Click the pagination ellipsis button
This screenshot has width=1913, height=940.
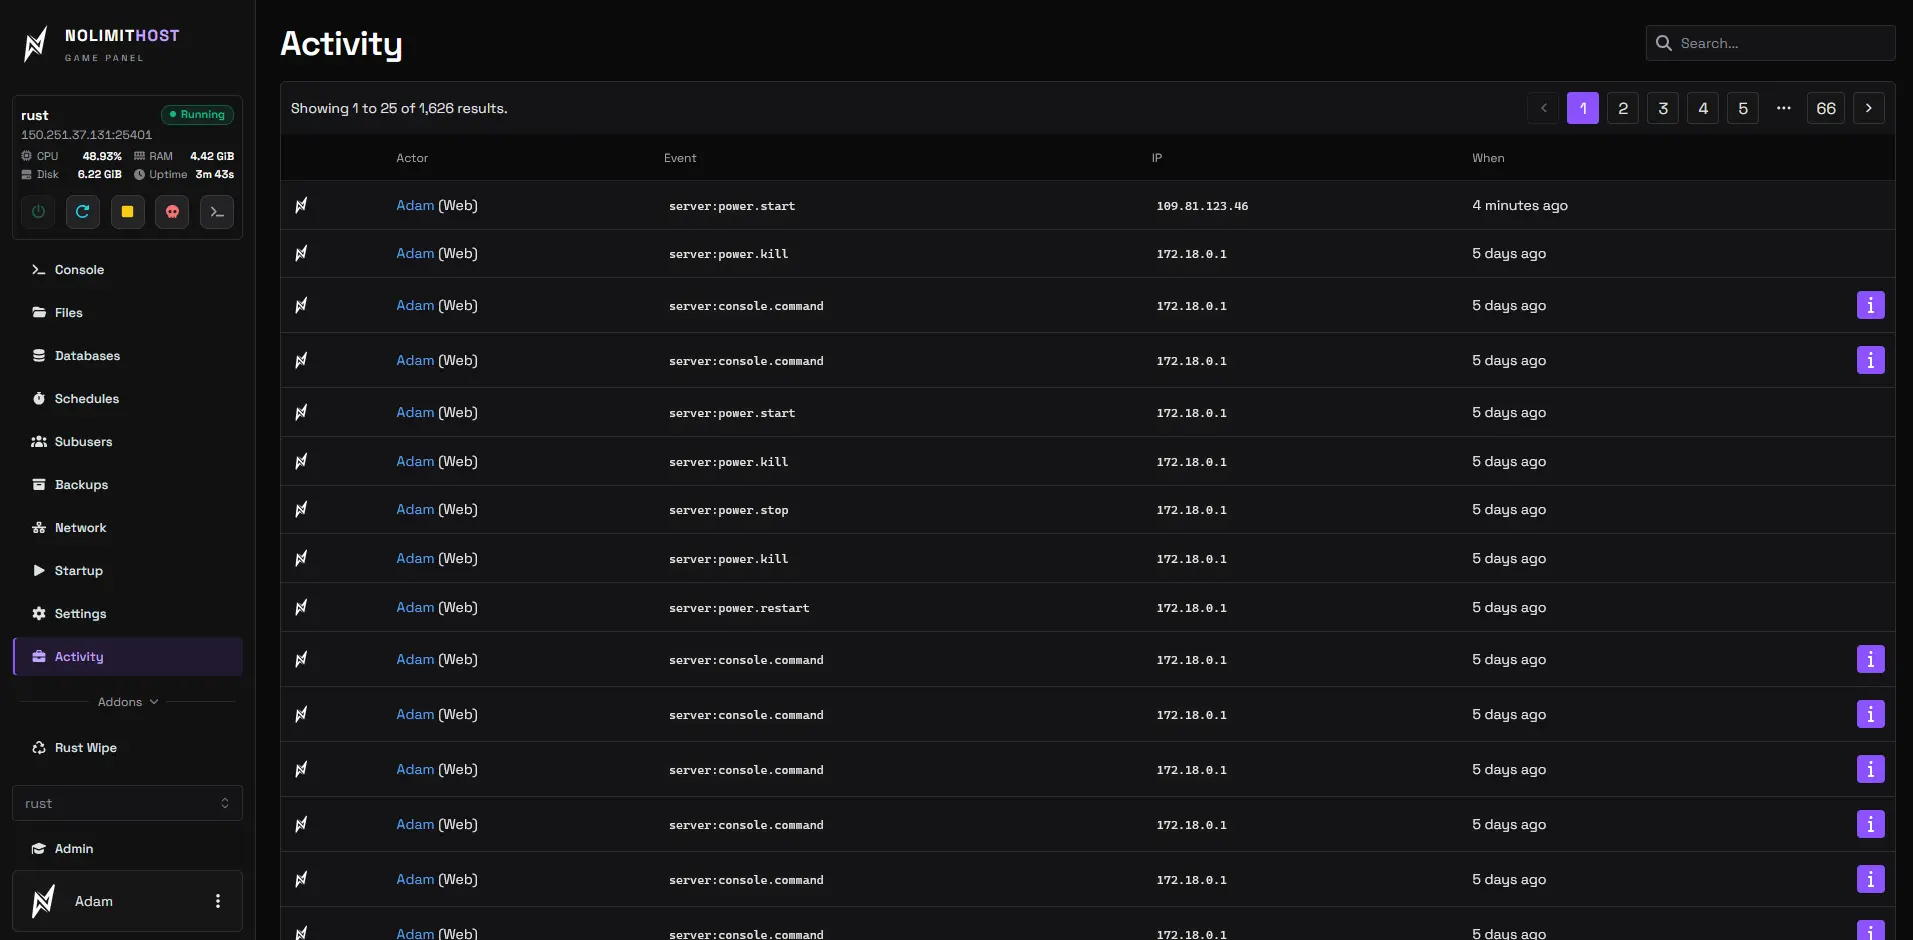point(1783,108)
